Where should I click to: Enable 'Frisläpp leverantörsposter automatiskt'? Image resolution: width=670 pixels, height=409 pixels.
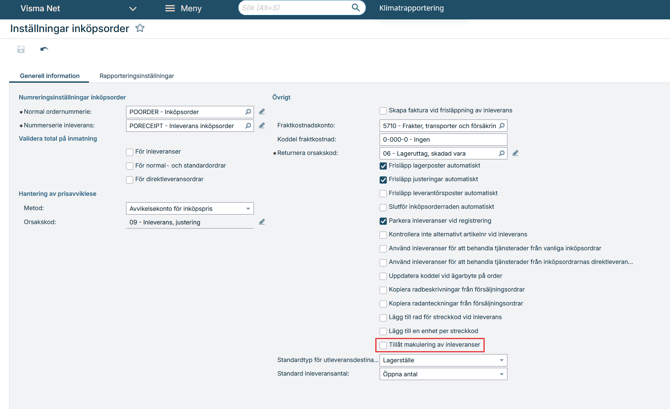(383, 193)
